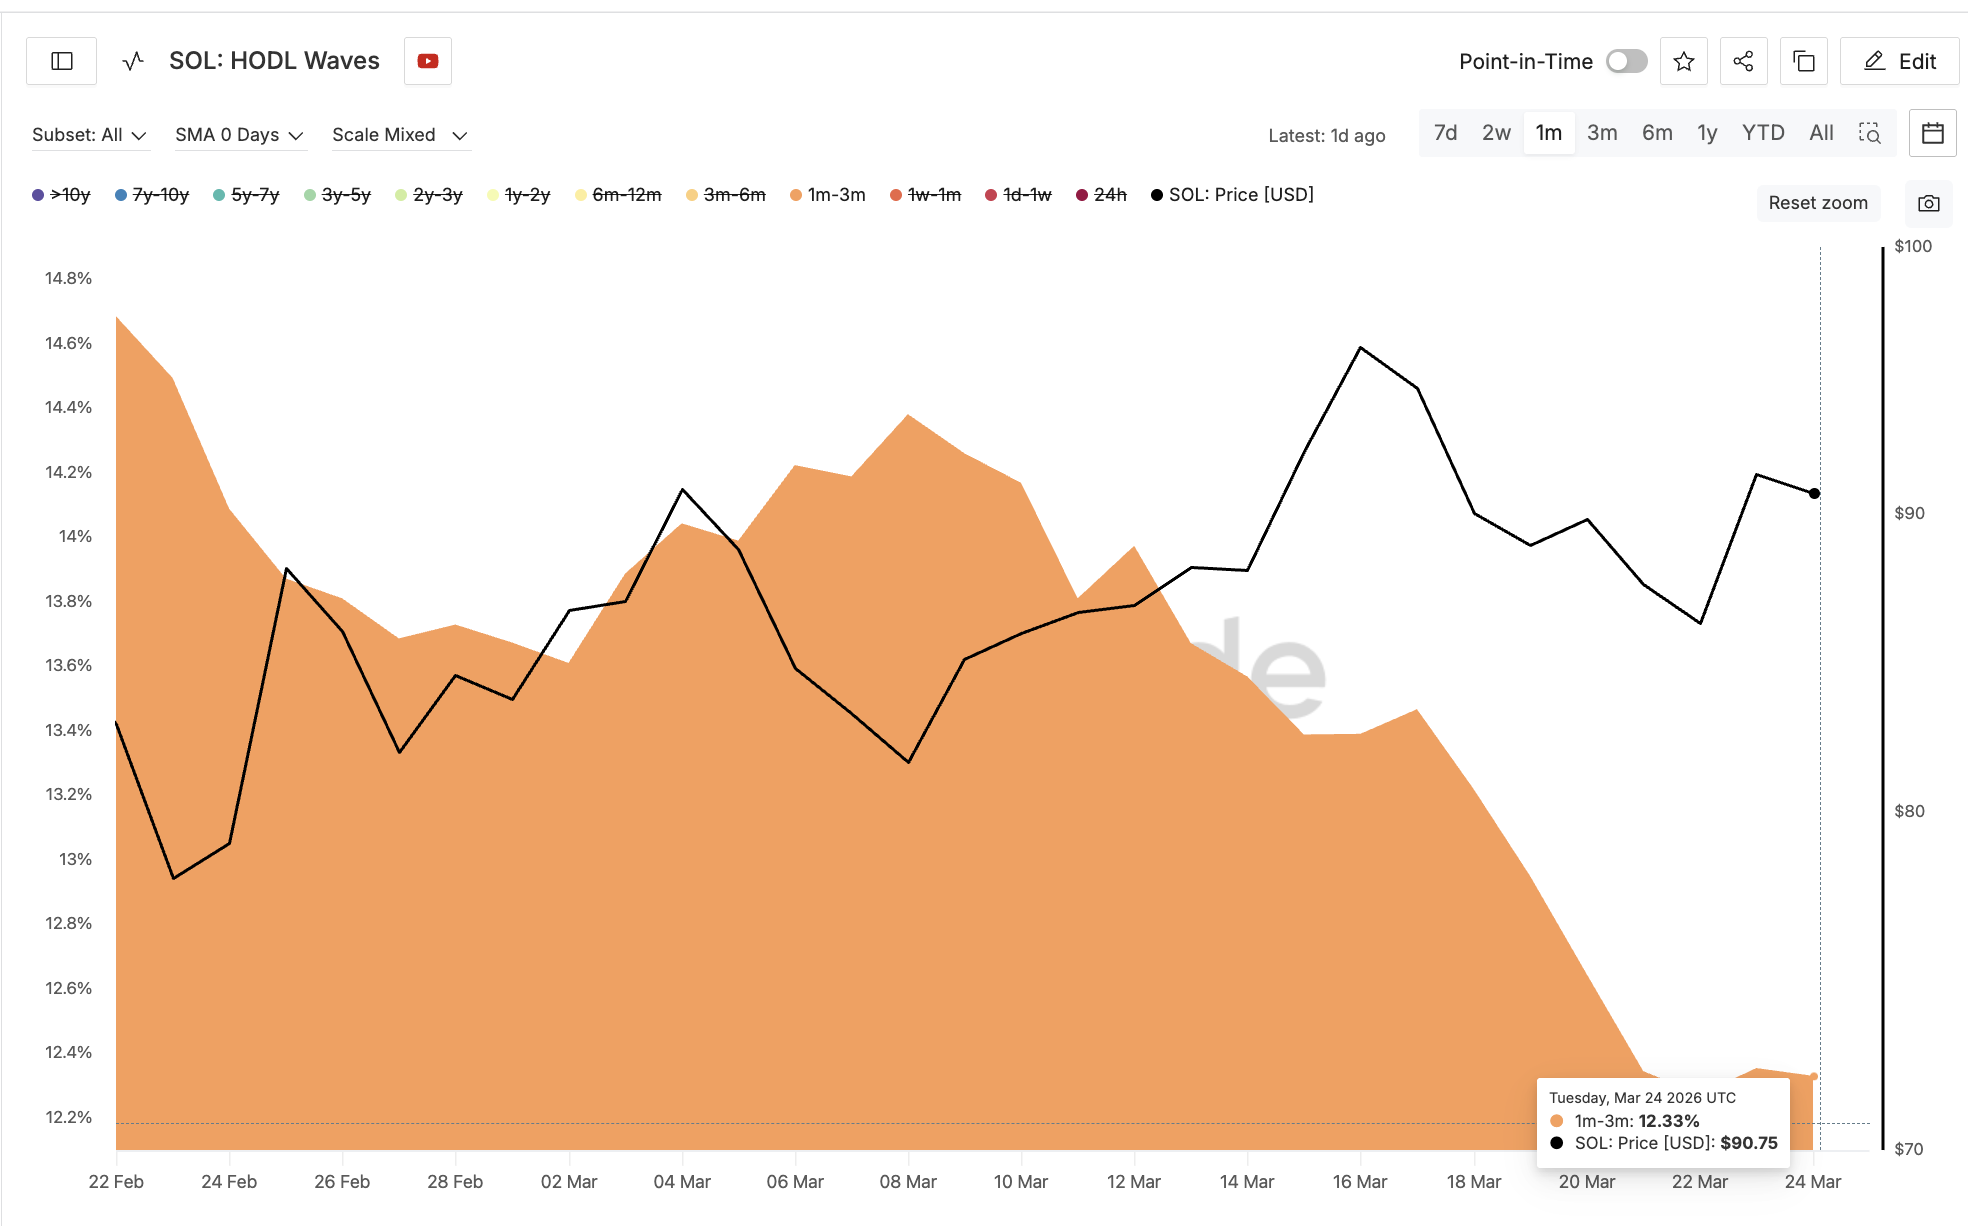This screenshot has height=1226, width=1968.
Task: Enable the Point-in-Time switch
Action: pos(1626,61)
